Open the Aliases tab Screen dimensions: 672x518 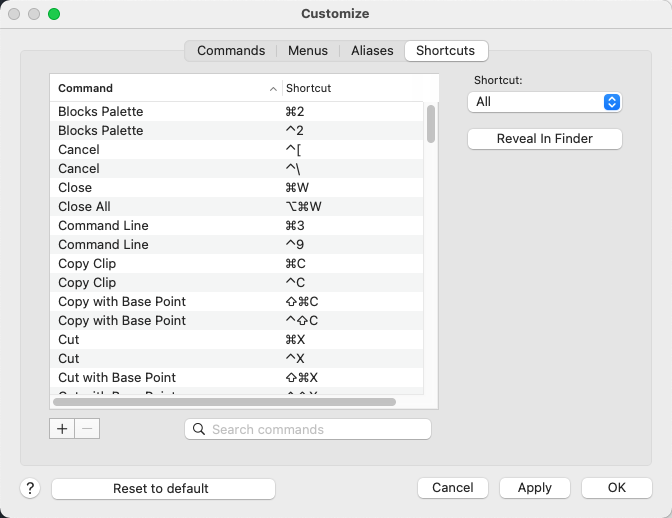pos(372,51)
